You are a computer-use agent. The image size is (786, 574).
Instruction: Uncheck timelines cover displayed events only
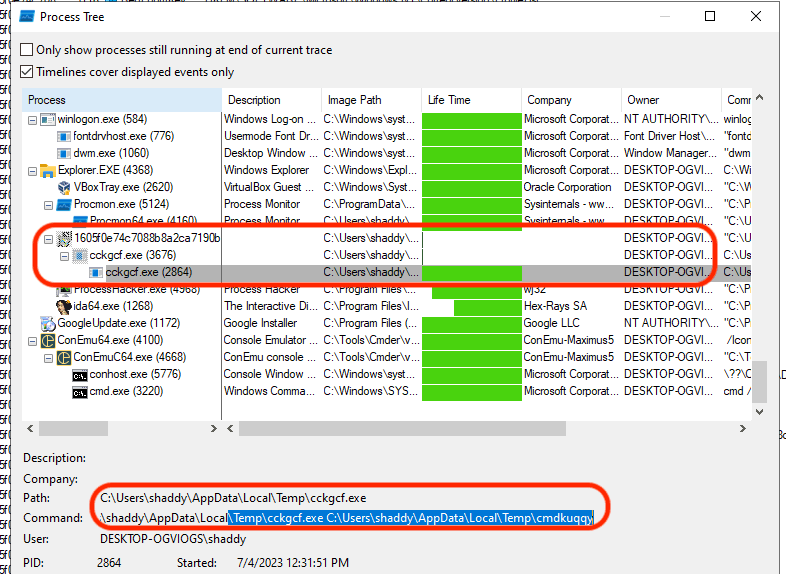pos(27,72)
